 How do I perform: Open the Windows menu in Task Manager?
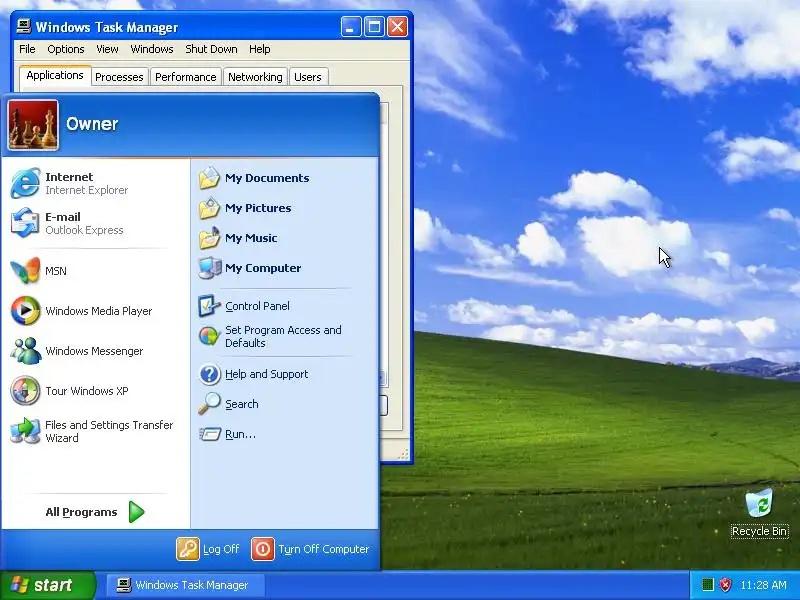(152, 49)
